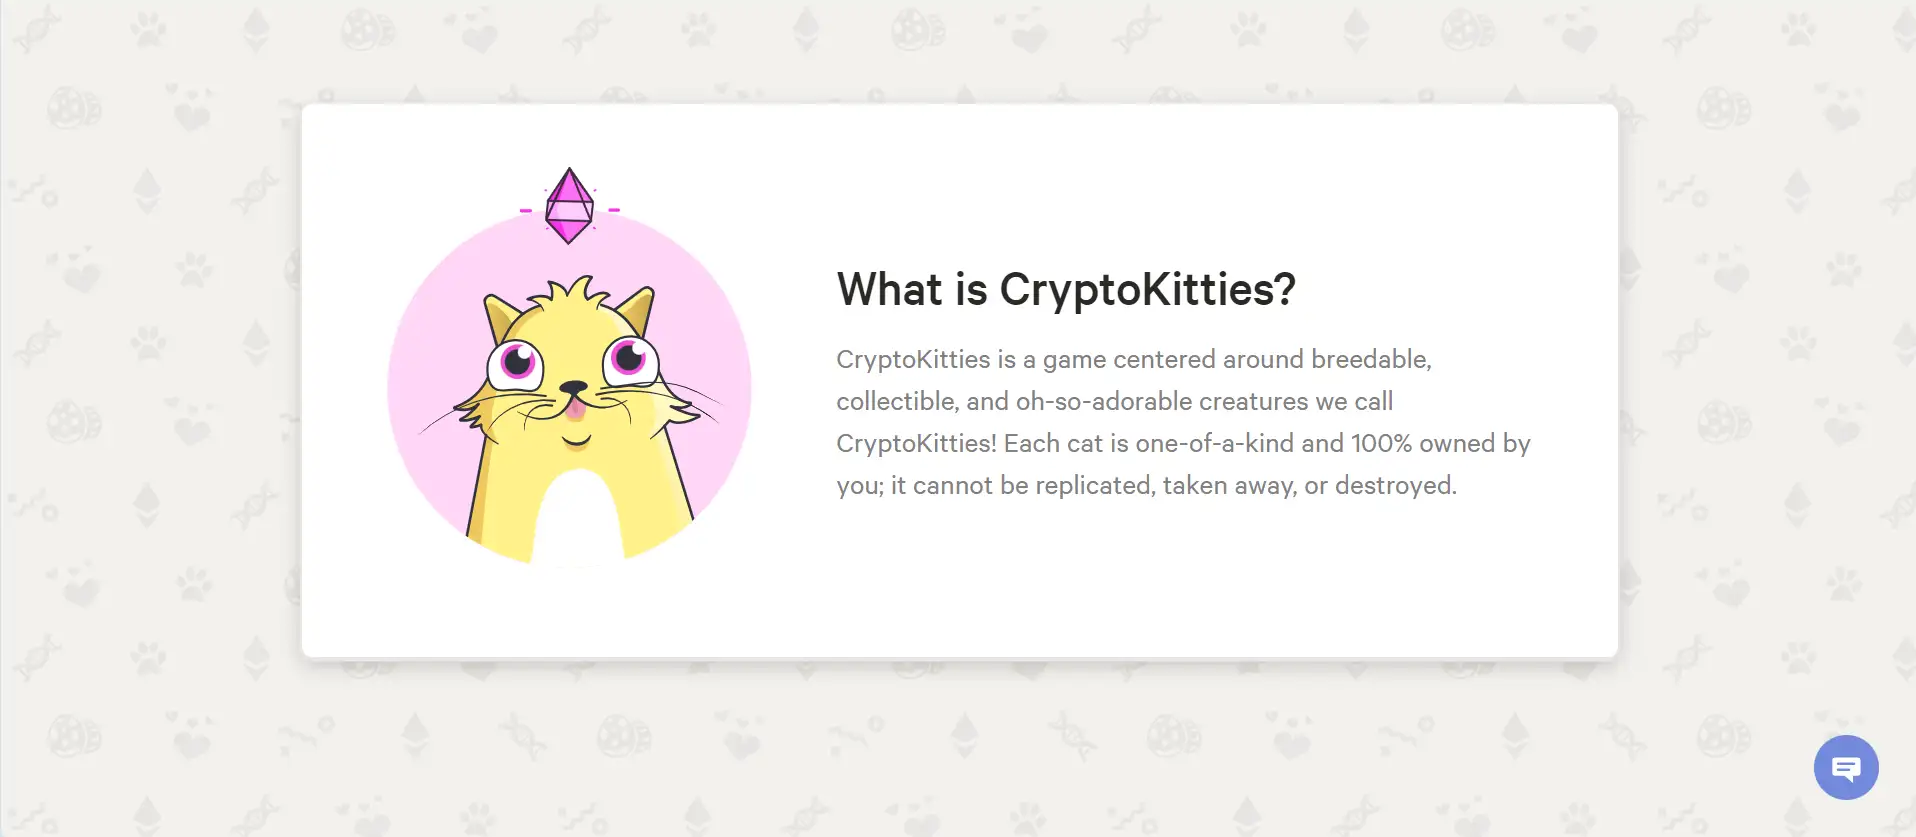Click "CryptoKitties!" at the third line's start
Viewport: 1916px width, 837px height.
(916, 443)
